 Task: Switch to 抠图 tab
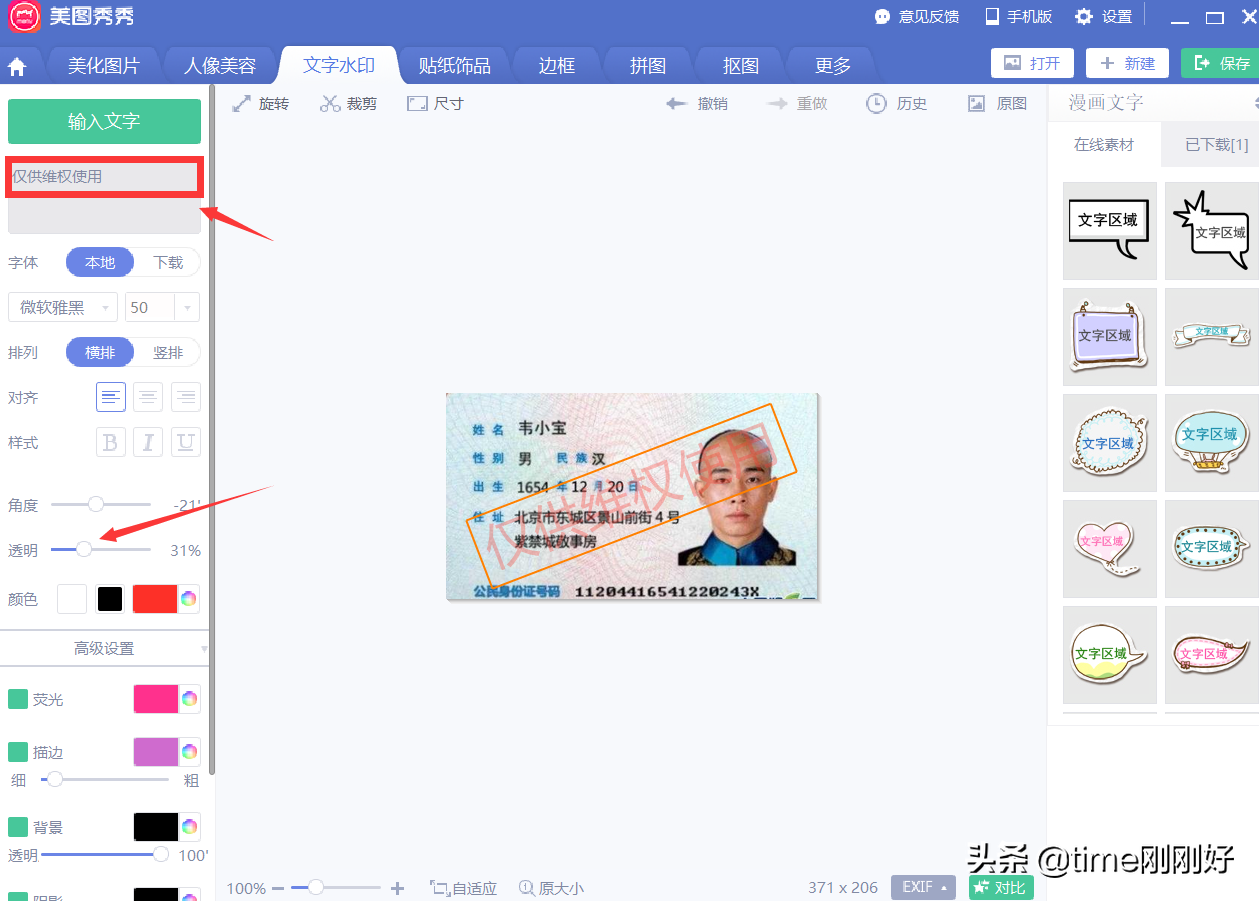741,66
